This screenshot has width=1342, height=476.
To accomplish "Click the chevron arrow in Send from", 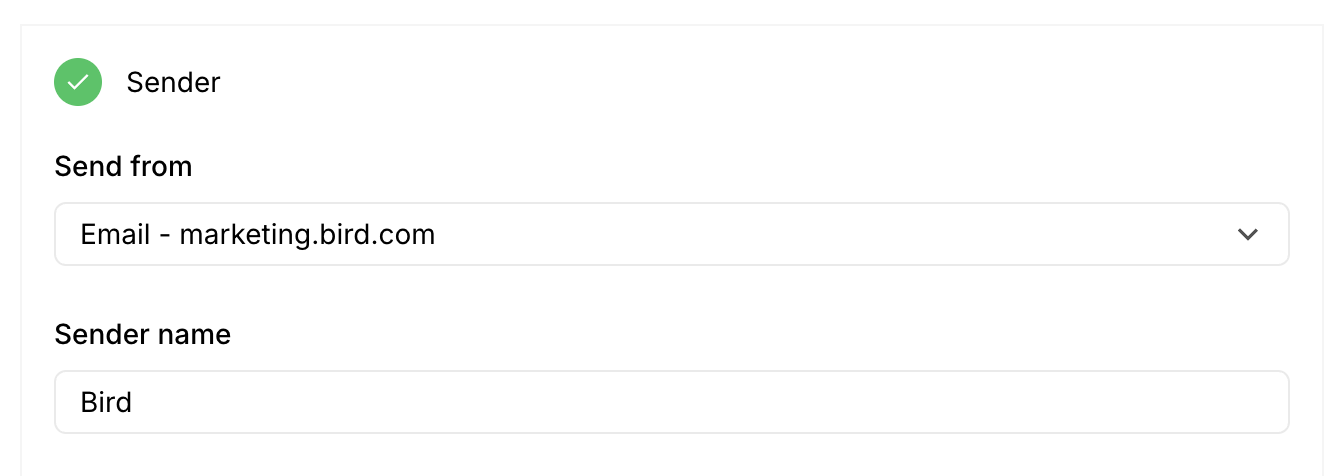I will click(1247, 235).
